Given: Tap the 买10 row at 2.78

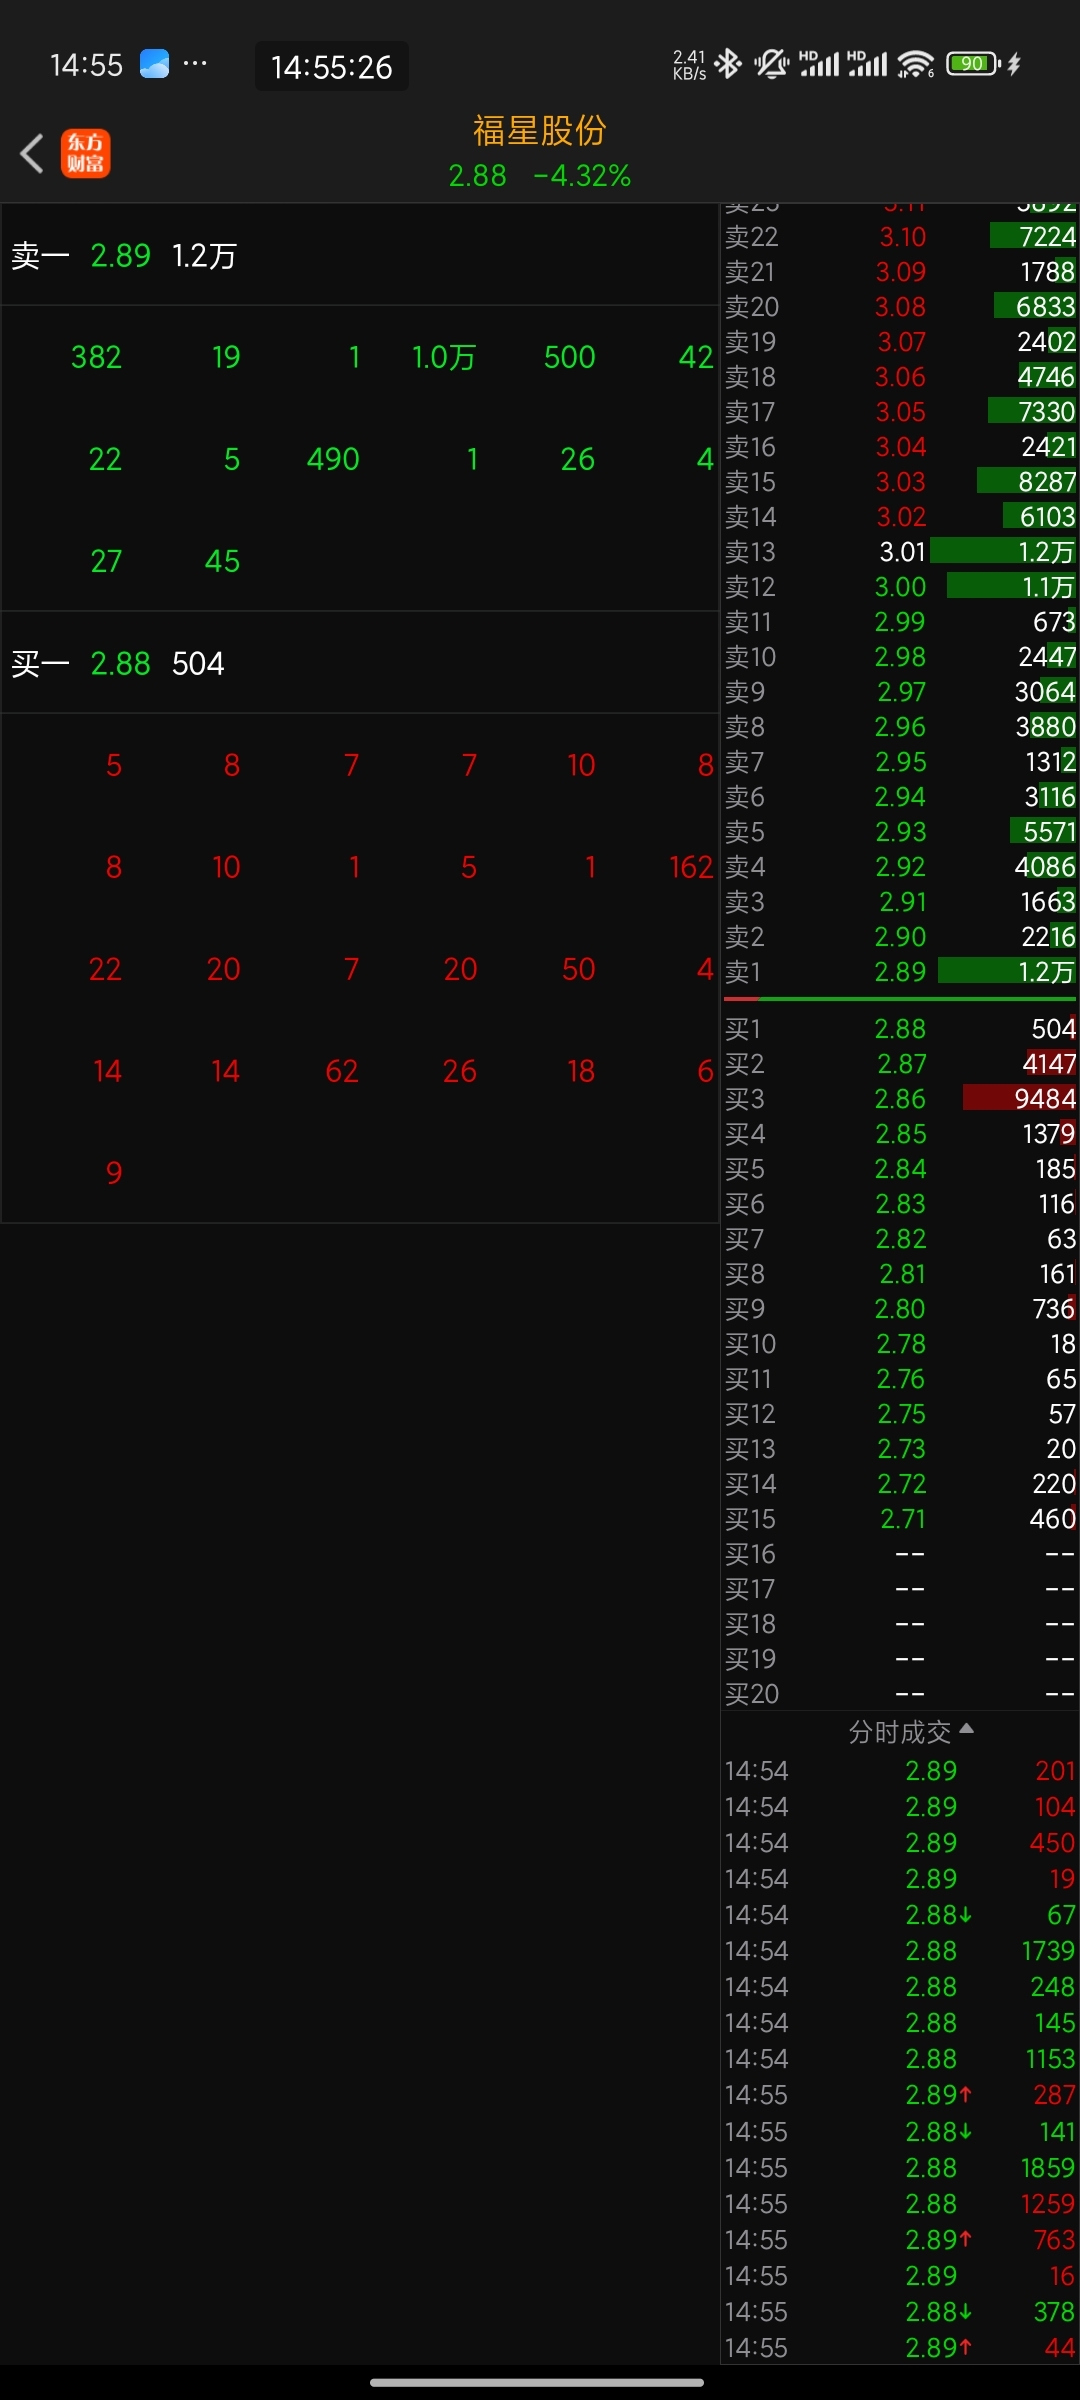Looking at the screenshot, I should pyautogui.click(x=900, y=1344).
